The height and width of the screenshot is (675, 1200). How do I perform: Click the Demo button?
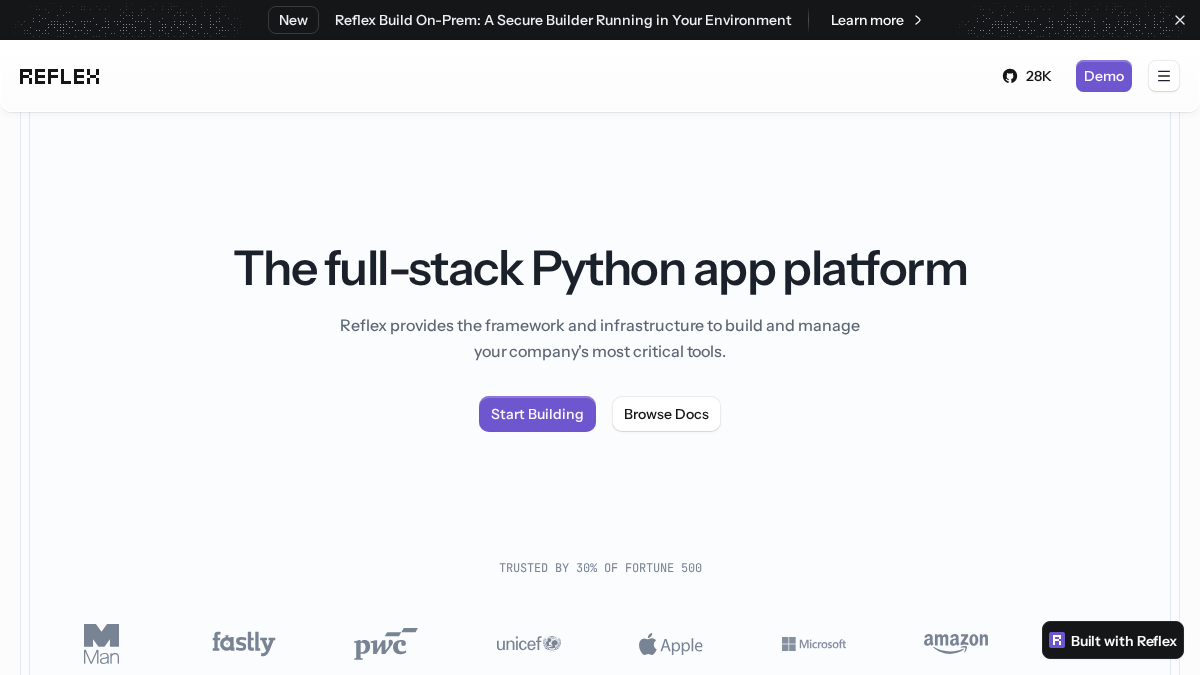pos(1104,76)
